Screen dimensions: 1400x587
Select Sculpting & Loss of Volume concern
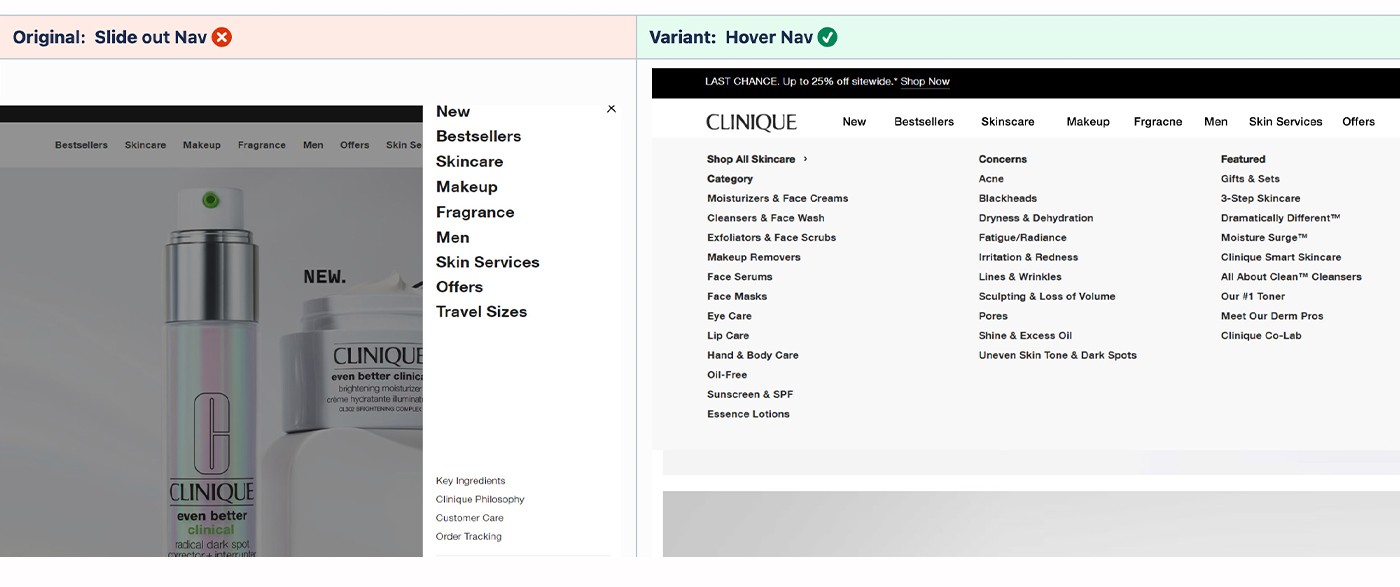click(1046, 297)
